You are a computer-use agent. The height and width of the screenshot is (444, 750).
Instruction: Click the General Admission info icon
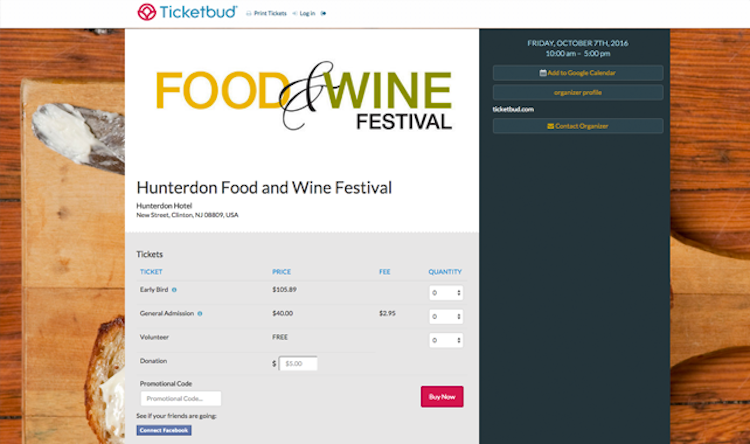(200, 314)
